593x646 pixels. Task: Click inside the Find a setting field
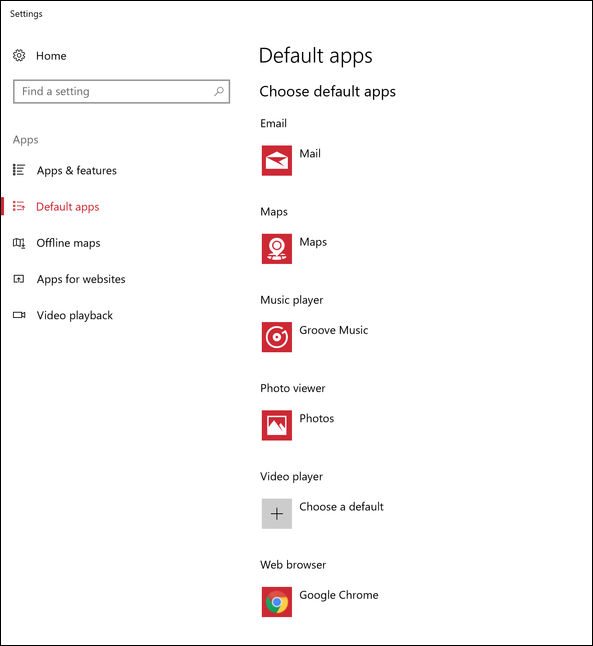pyautogui.click(x=121, y=91)
